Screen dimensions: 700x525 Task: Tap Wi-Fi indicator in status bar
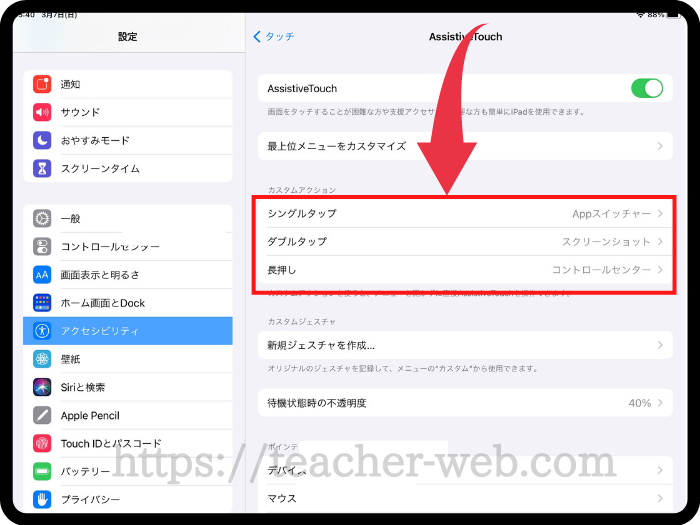(x=641, y=15)
